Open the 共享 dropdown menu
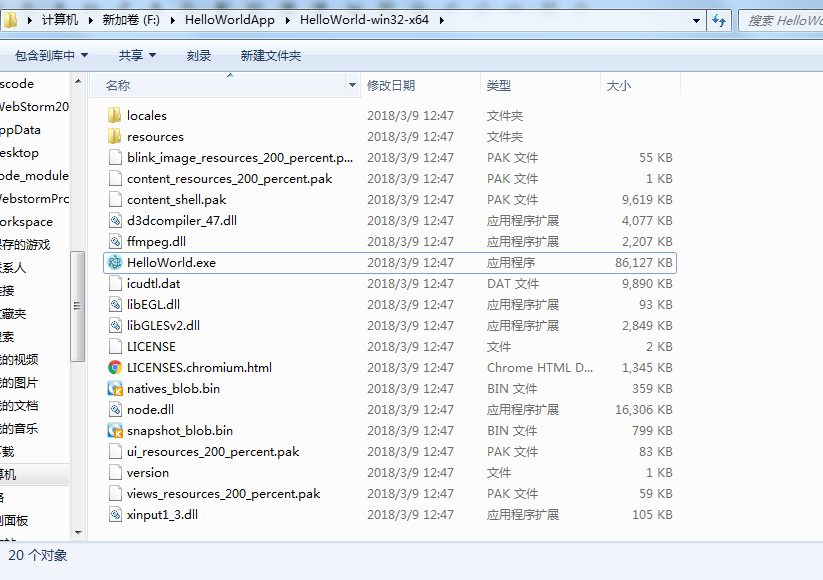 point(138,56)
